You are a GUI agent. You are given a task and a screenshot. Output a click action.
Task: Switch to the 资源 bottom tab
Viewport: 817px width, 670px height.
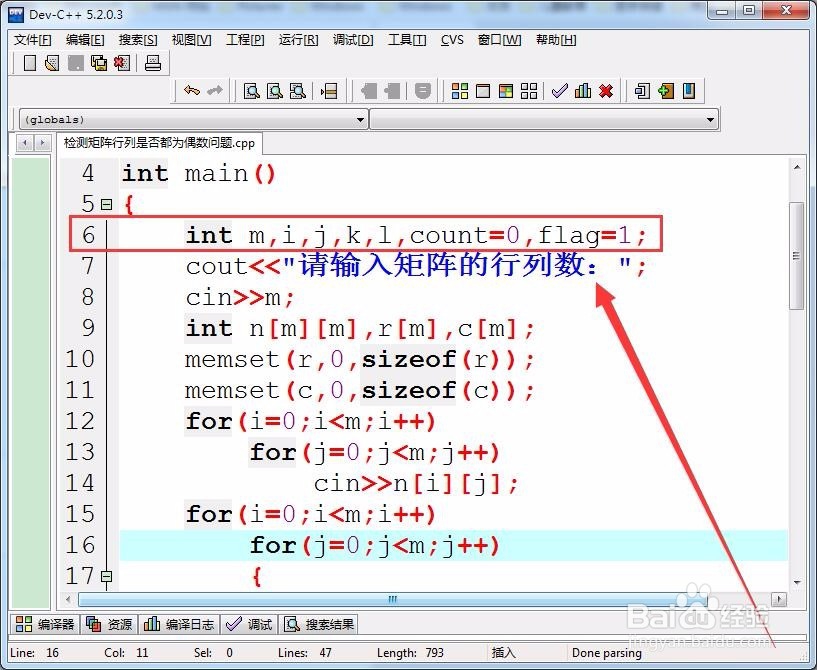coord(109,624)
